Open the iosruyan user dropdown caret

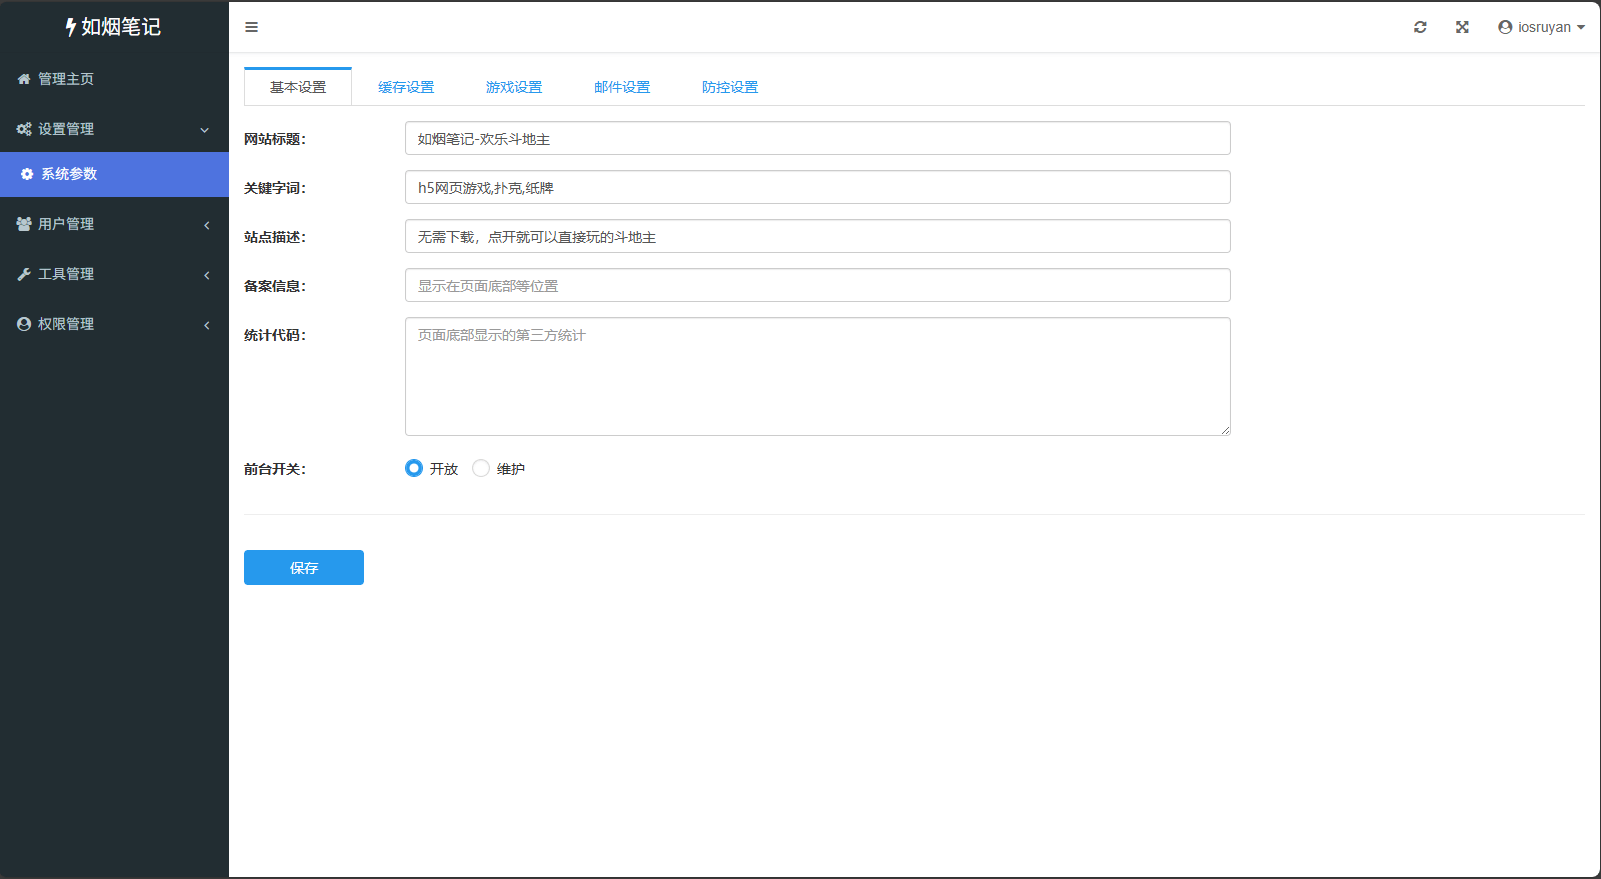tap(1581, 28)
